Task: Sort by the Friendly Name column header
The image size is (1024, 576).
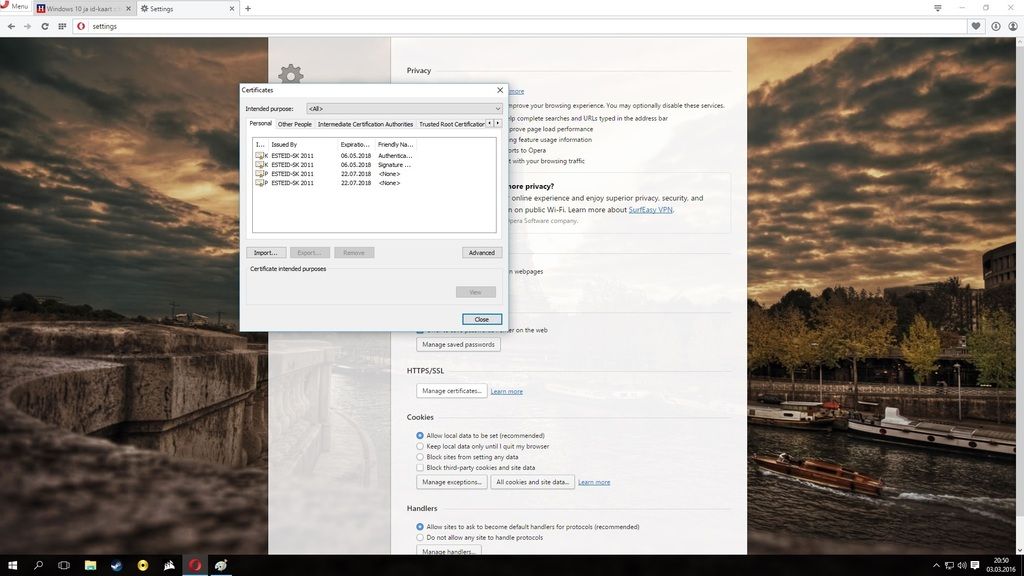Action: (396, 144)
